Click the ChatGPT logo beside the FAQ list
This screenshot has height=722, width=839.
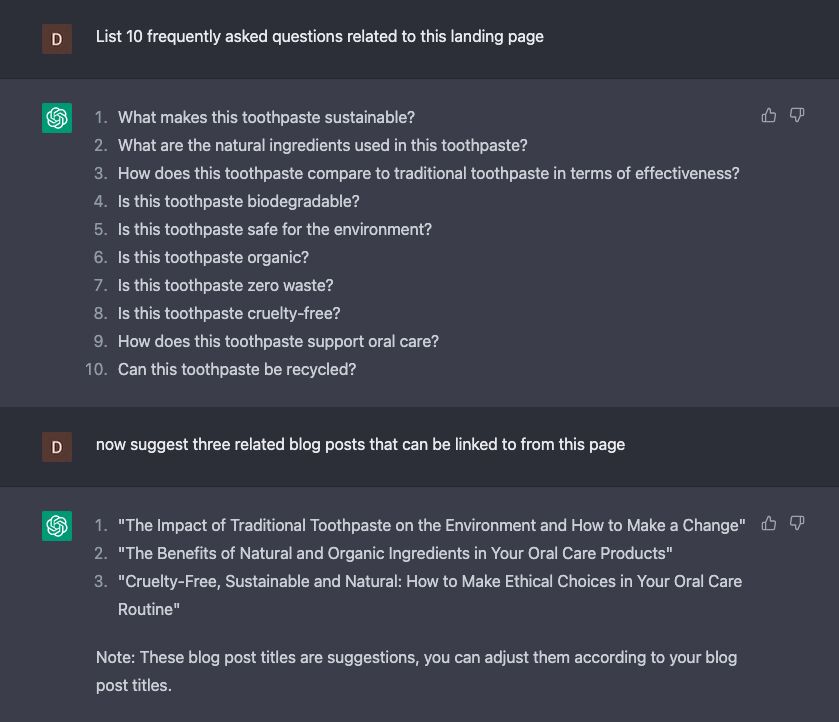(x=57, y=118)
